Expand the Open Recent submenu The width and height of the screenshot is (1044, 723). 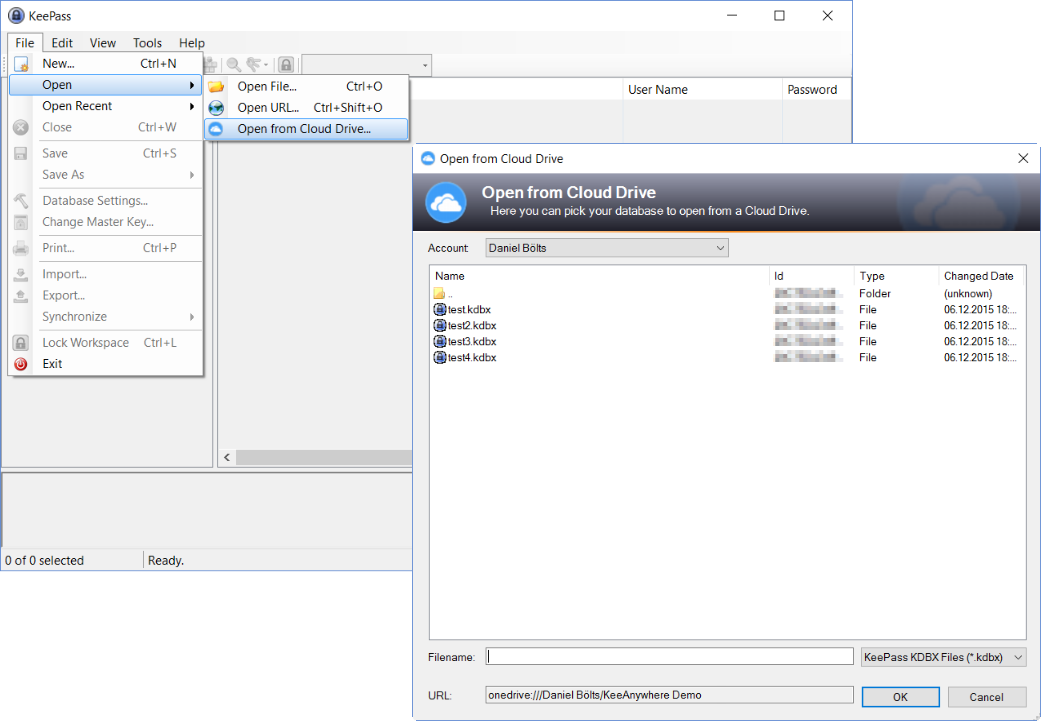click(107, 107)
